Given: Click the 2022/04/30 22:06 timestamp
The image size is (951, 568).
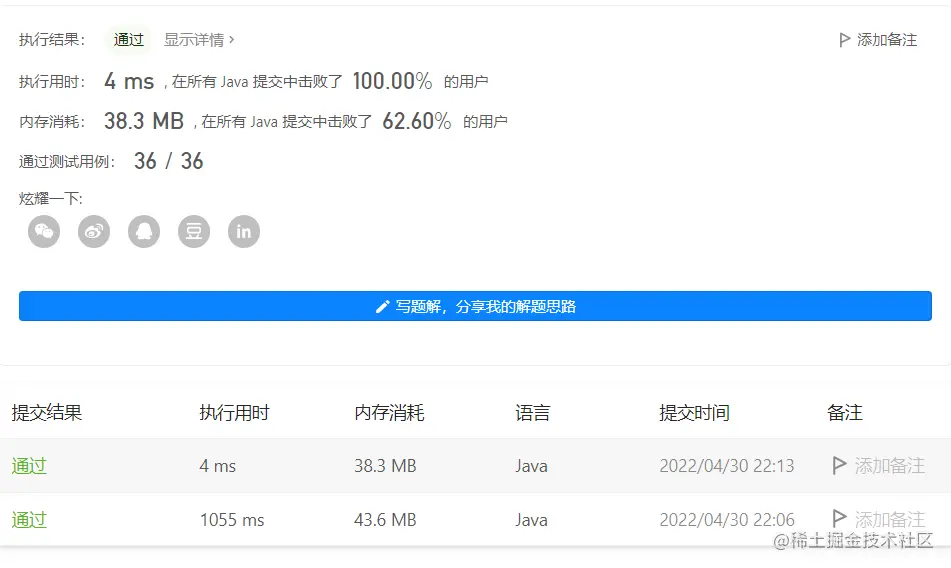Looking at the screenshot, I should (727, 520).
